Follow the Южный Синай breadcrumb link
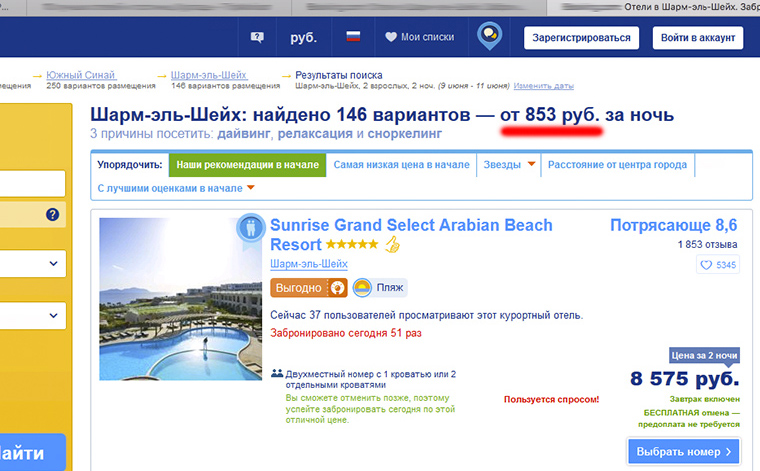 point(81,75)
